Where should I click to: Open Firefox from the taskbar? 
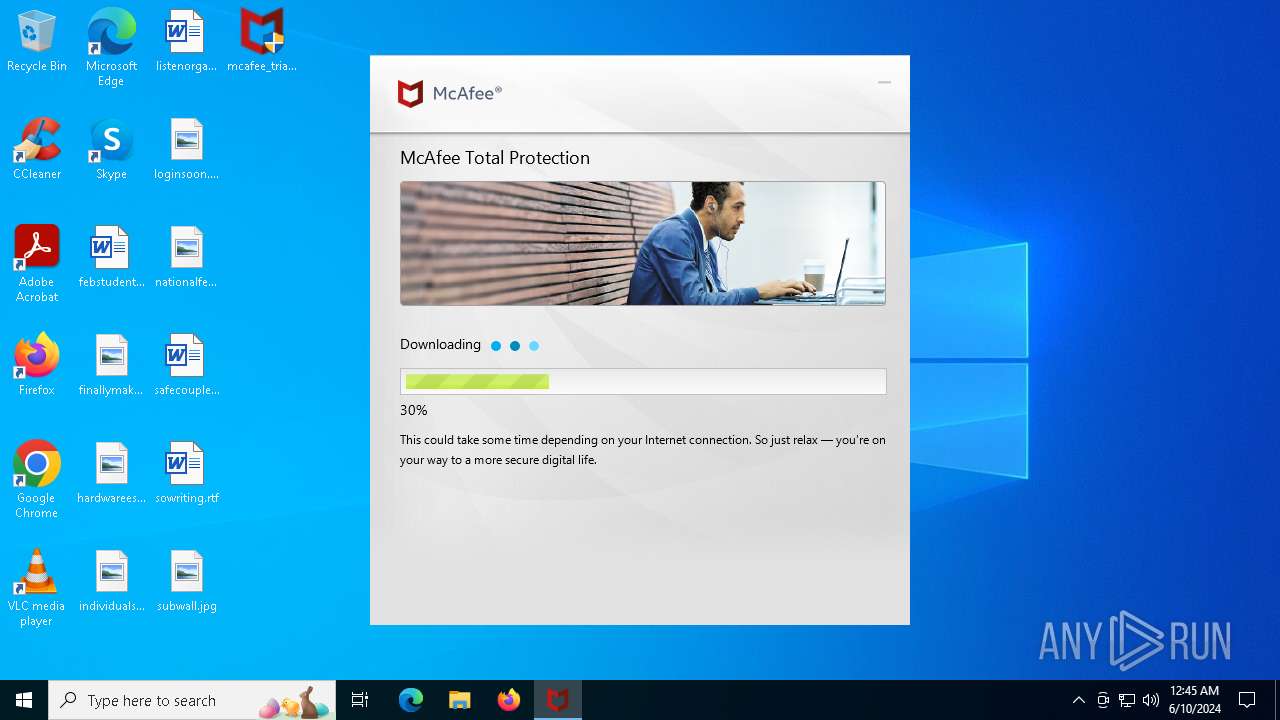click(509, 700)
